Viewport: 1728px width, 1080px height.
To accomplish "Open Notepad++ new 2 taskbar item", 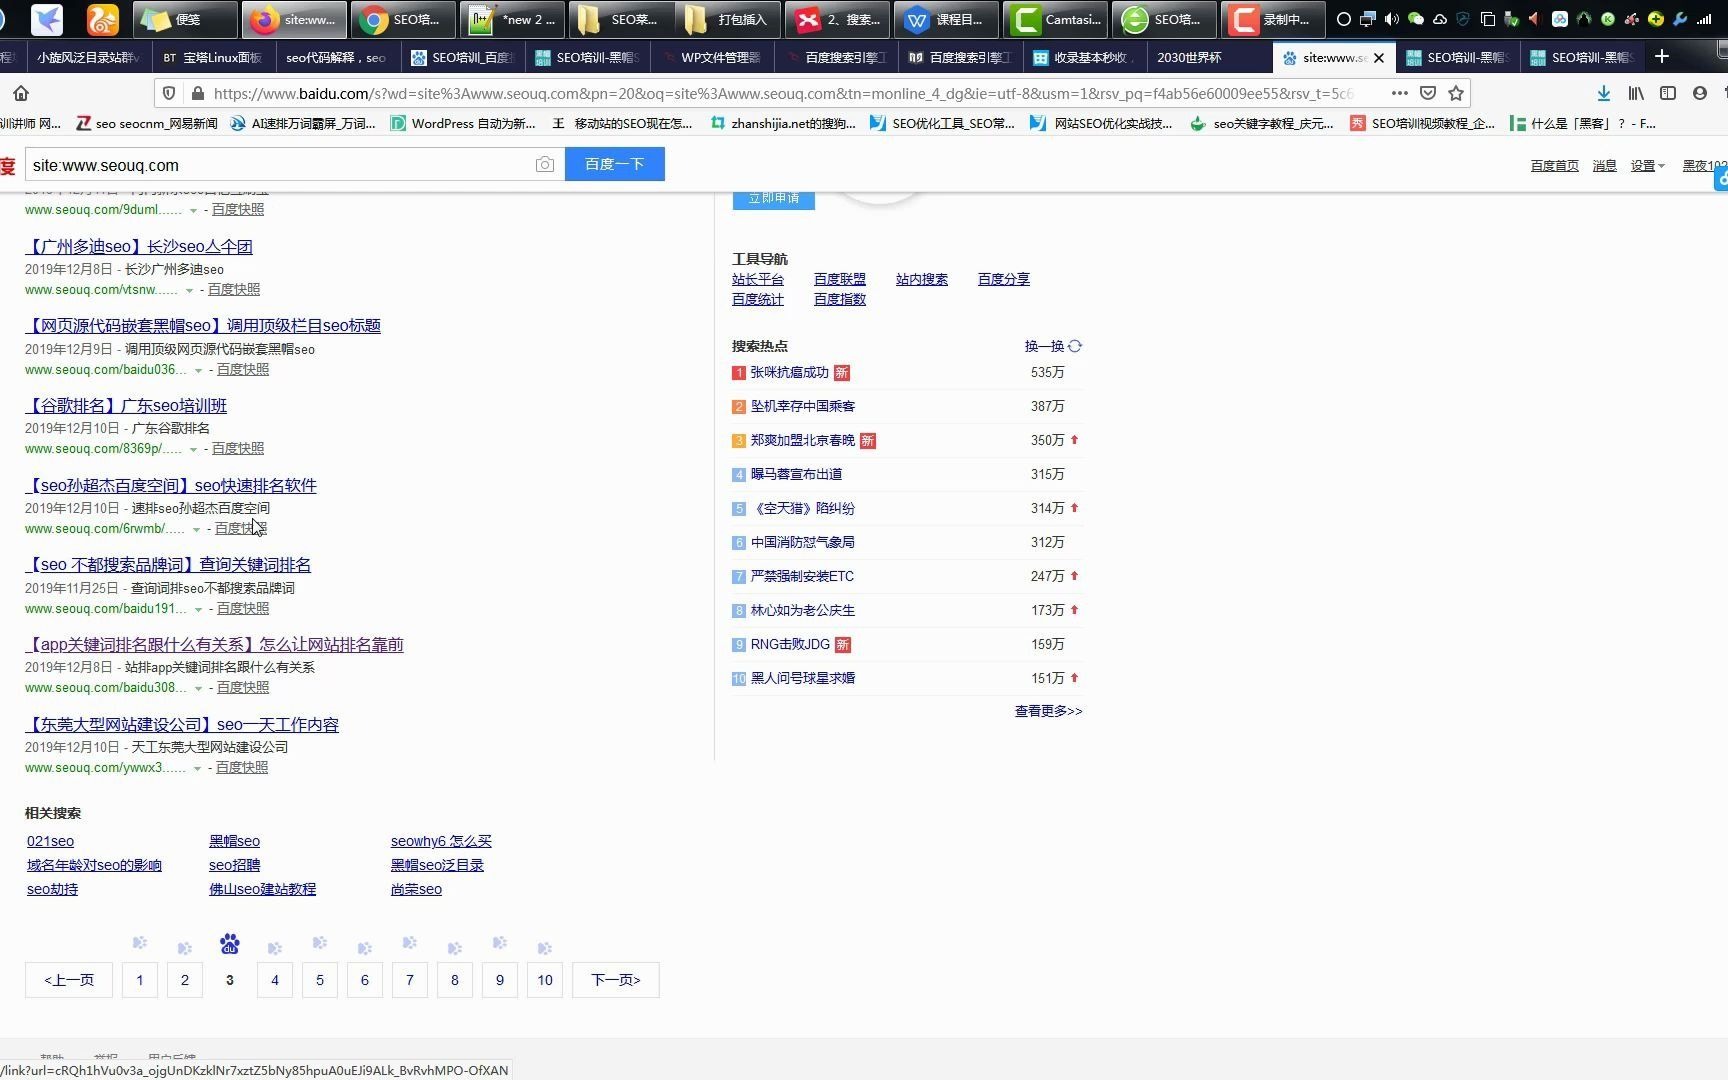I will (x=513, y=19).
